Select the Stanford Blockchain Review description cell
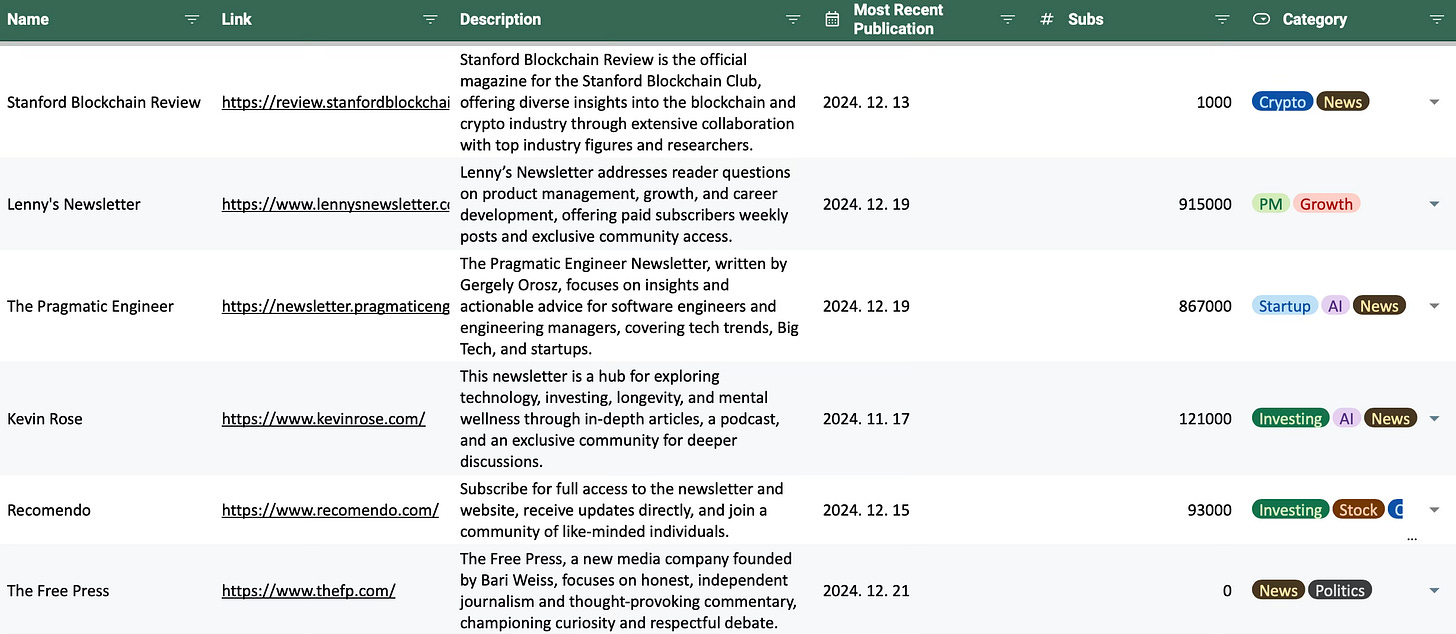 [x=628, y=102]
